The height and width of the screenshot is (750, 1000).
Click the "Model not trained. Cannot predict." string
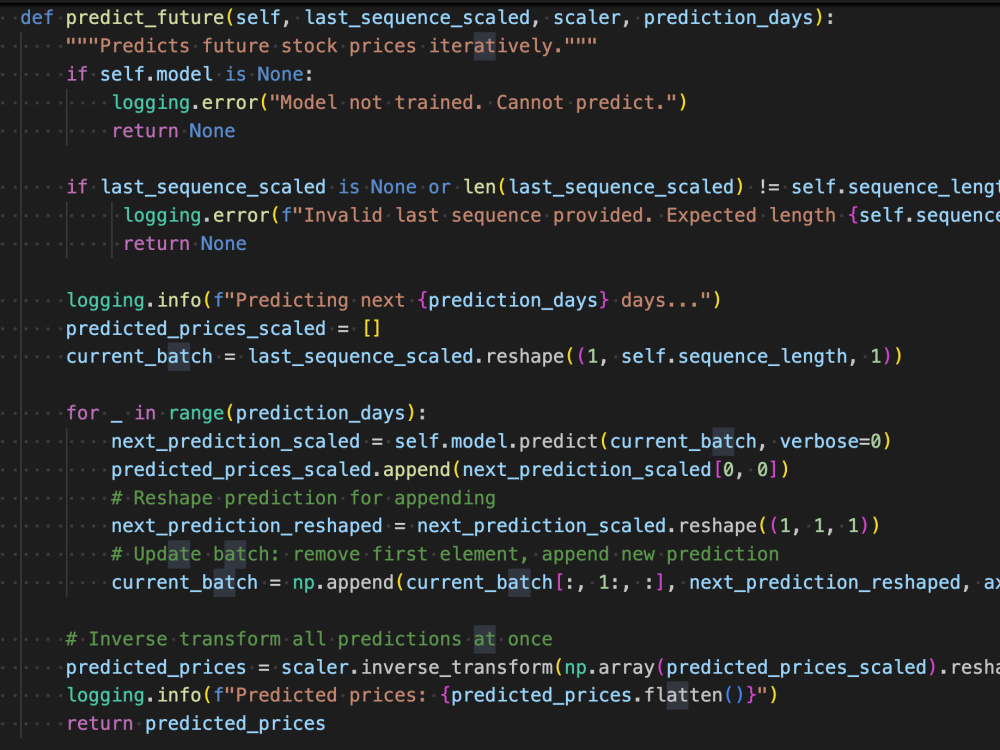coord(473,103)
